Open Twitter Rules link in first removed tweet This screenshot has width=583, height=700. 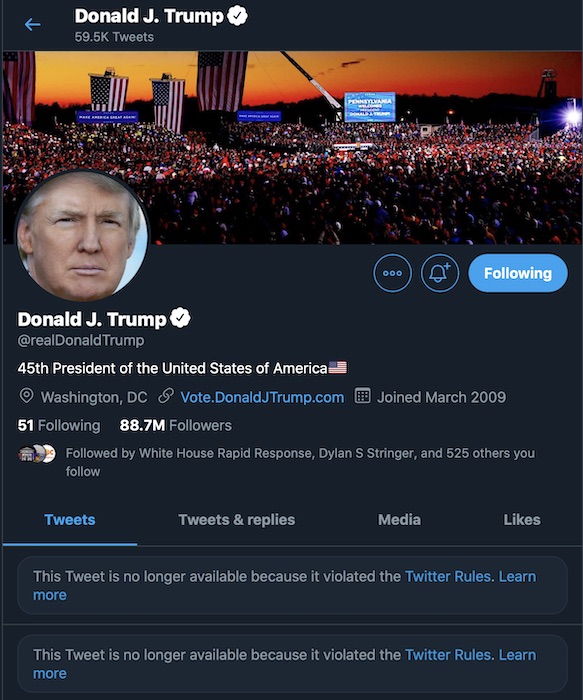448,576
